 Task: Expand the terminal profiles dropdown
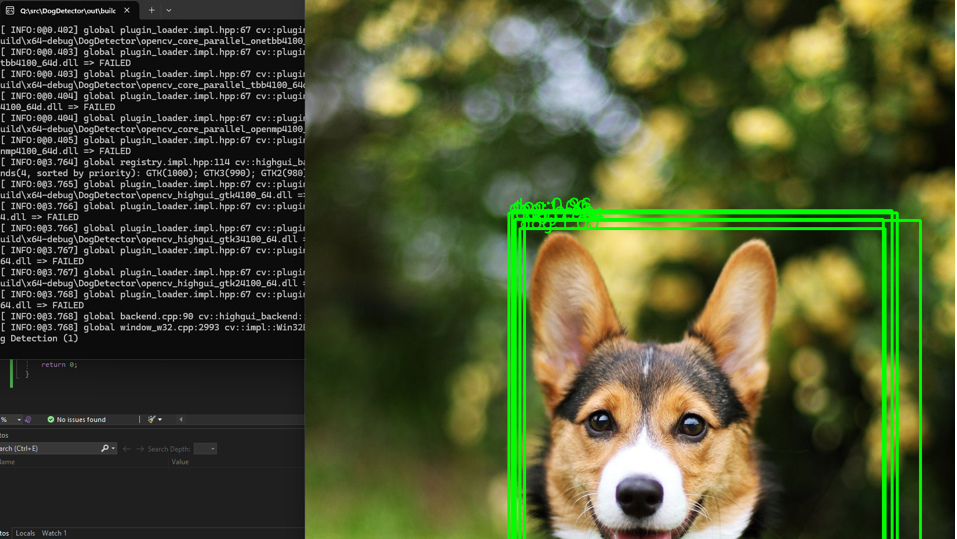coord(169,11)
